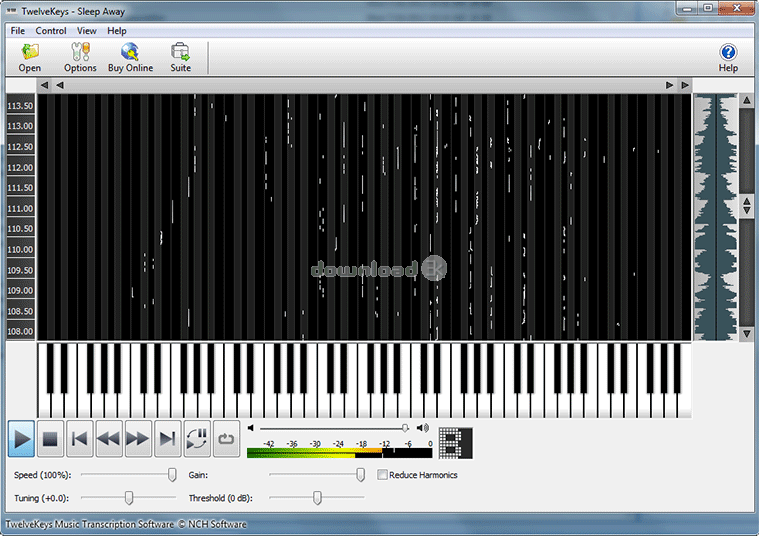The height and width of the screenshot is (536, 759).
Task: Click the Help icon in toolbar
Action: pos(728,58)
